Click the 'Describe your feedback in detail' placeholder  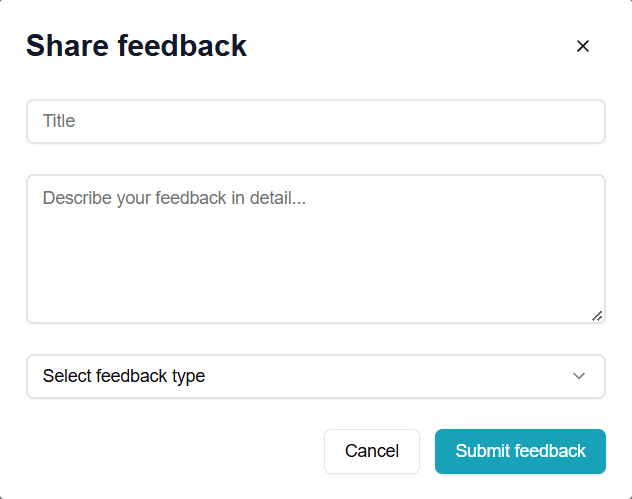tap(174, 198)
